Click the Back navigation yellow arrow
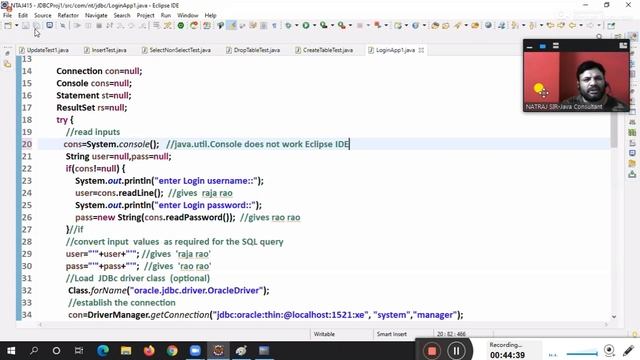640x360 pixels. click(573, 25)
